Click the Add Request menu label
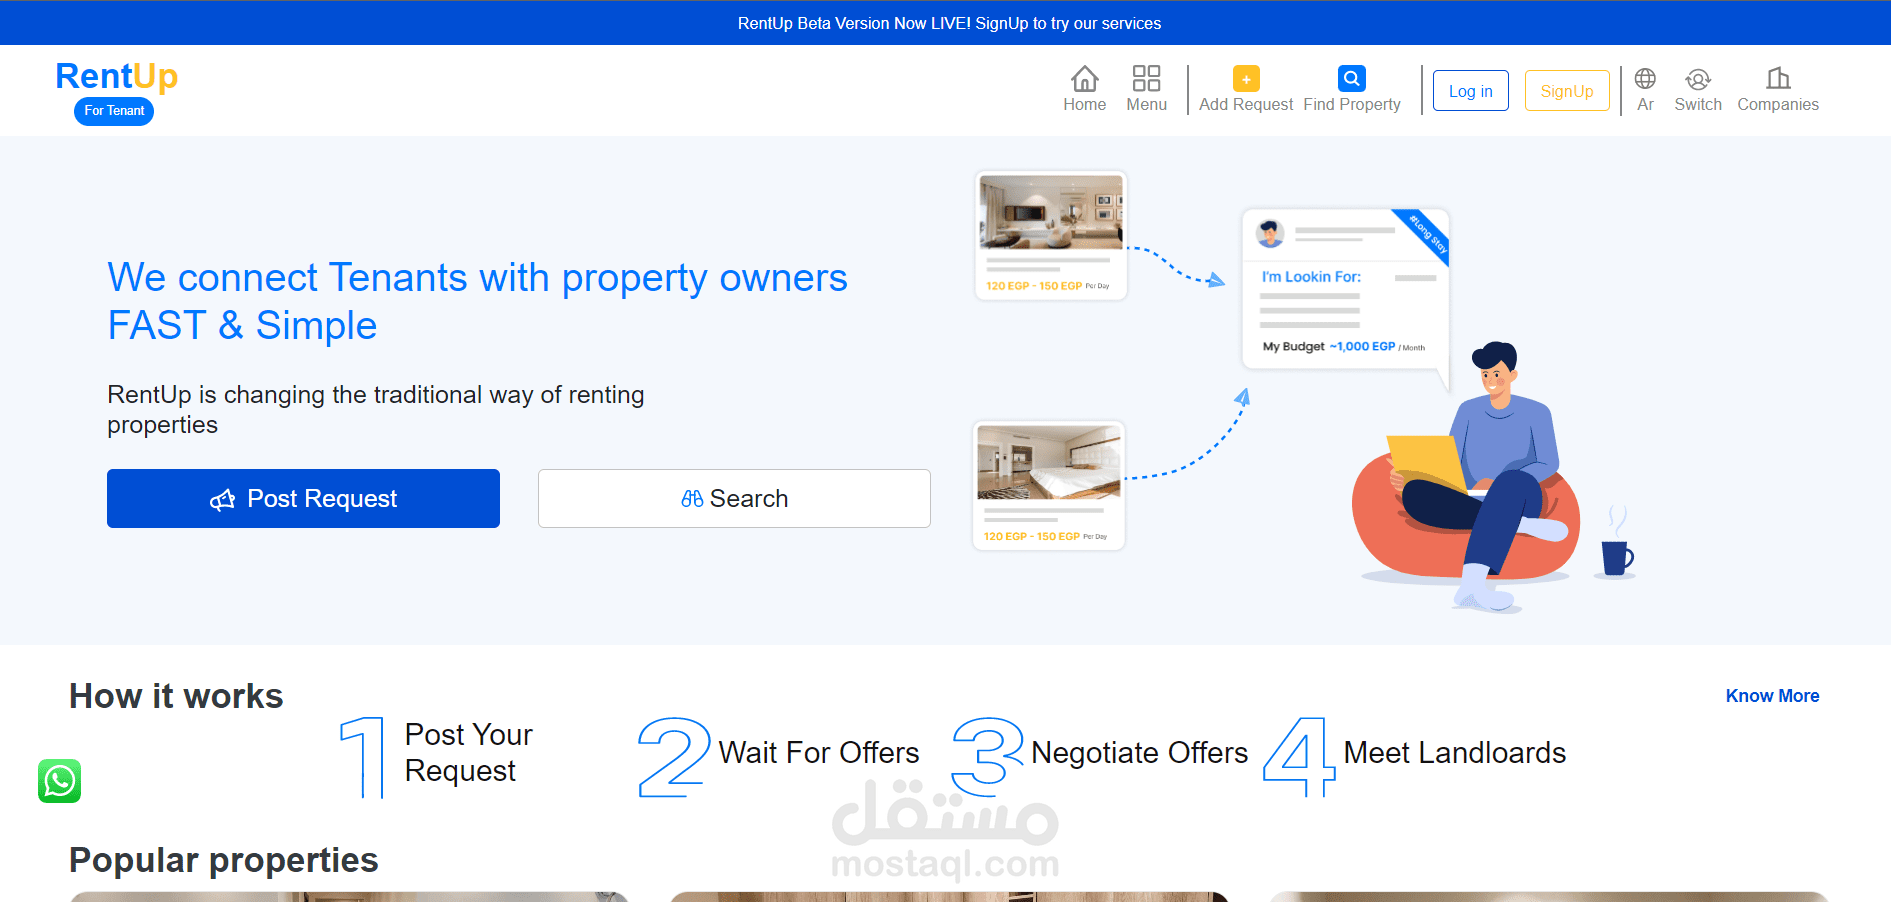Screen dimensions: 1891x902 tap(1246, 104)
